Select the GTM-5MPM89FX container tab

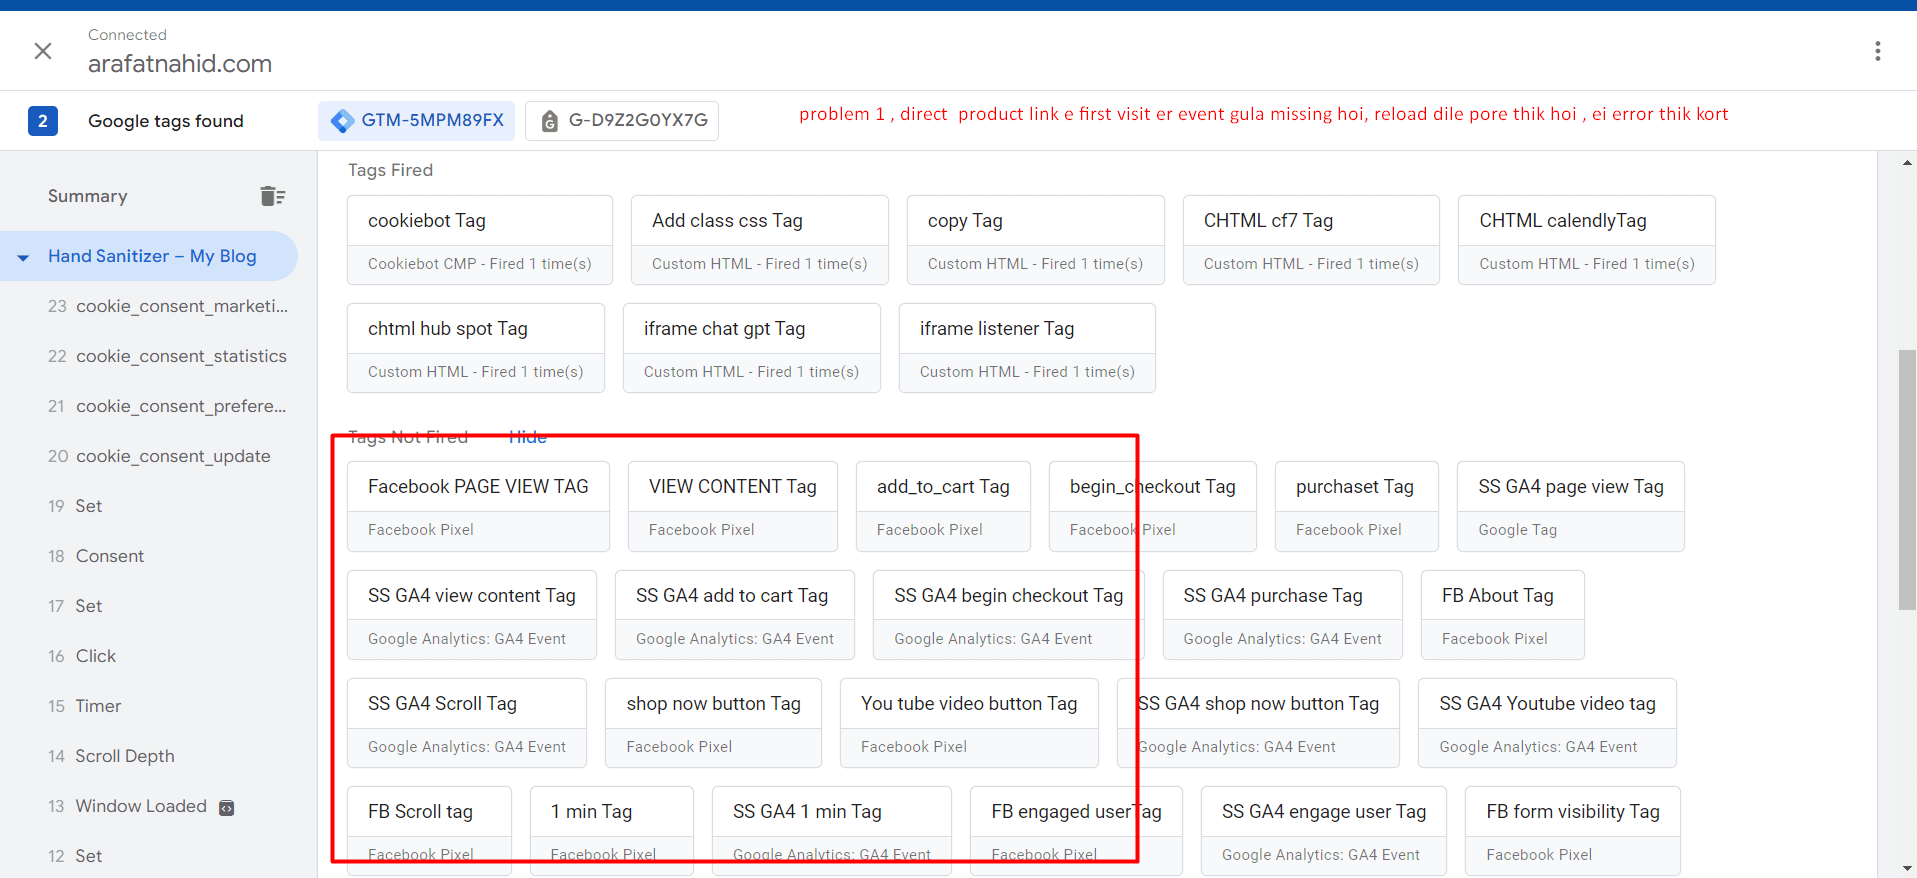417,121
